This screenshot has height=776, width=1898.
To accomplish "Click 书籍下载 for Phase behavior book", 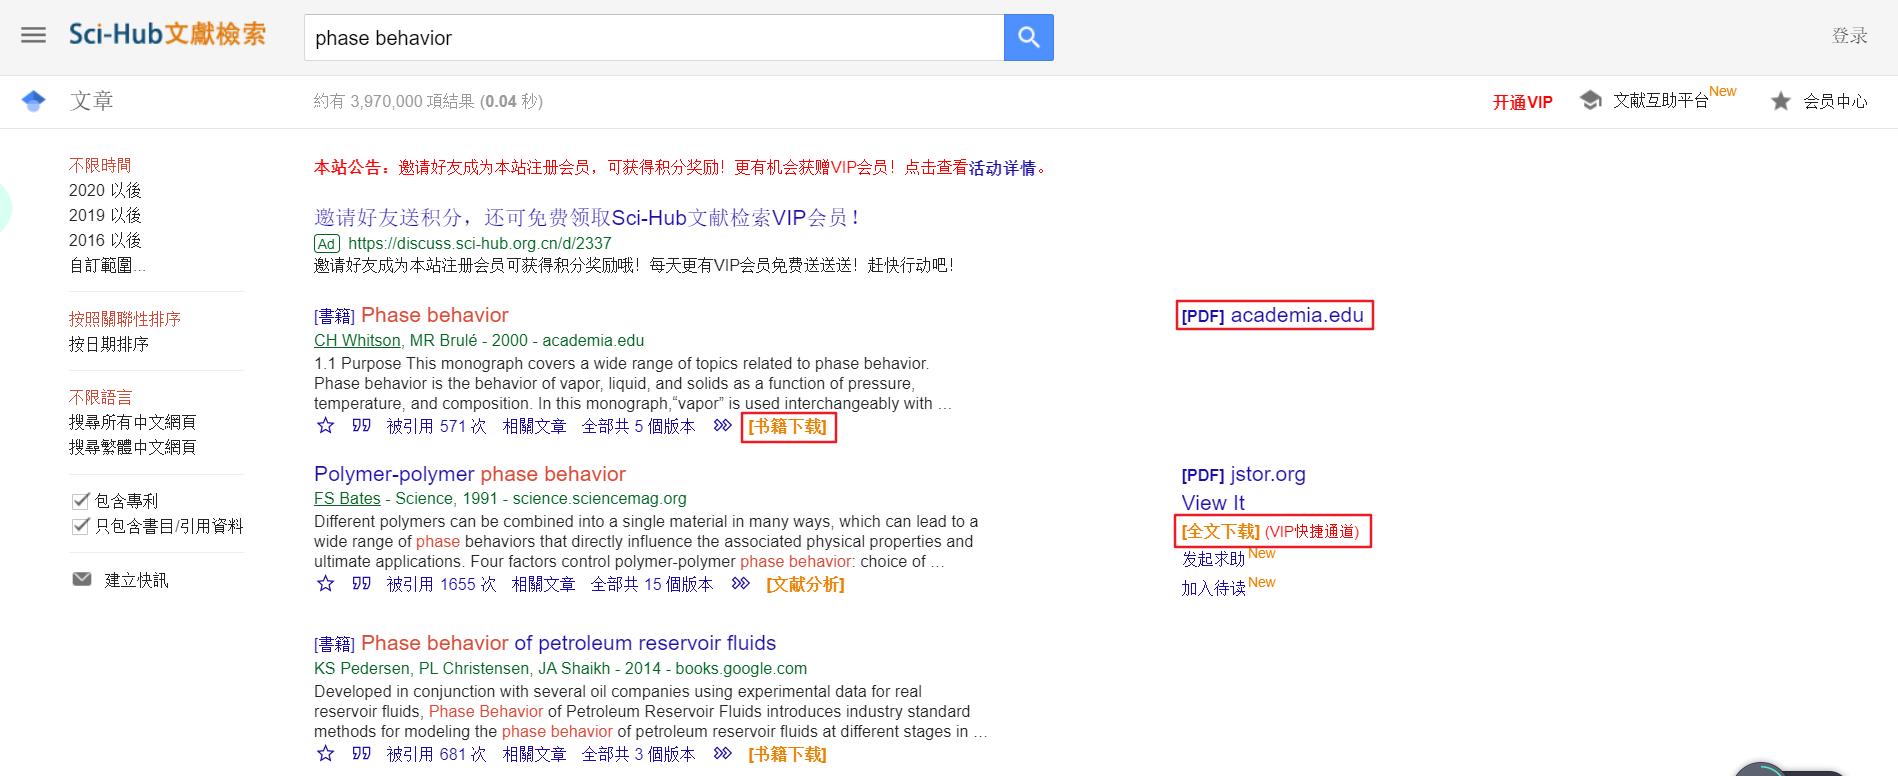I will [788, 427].
